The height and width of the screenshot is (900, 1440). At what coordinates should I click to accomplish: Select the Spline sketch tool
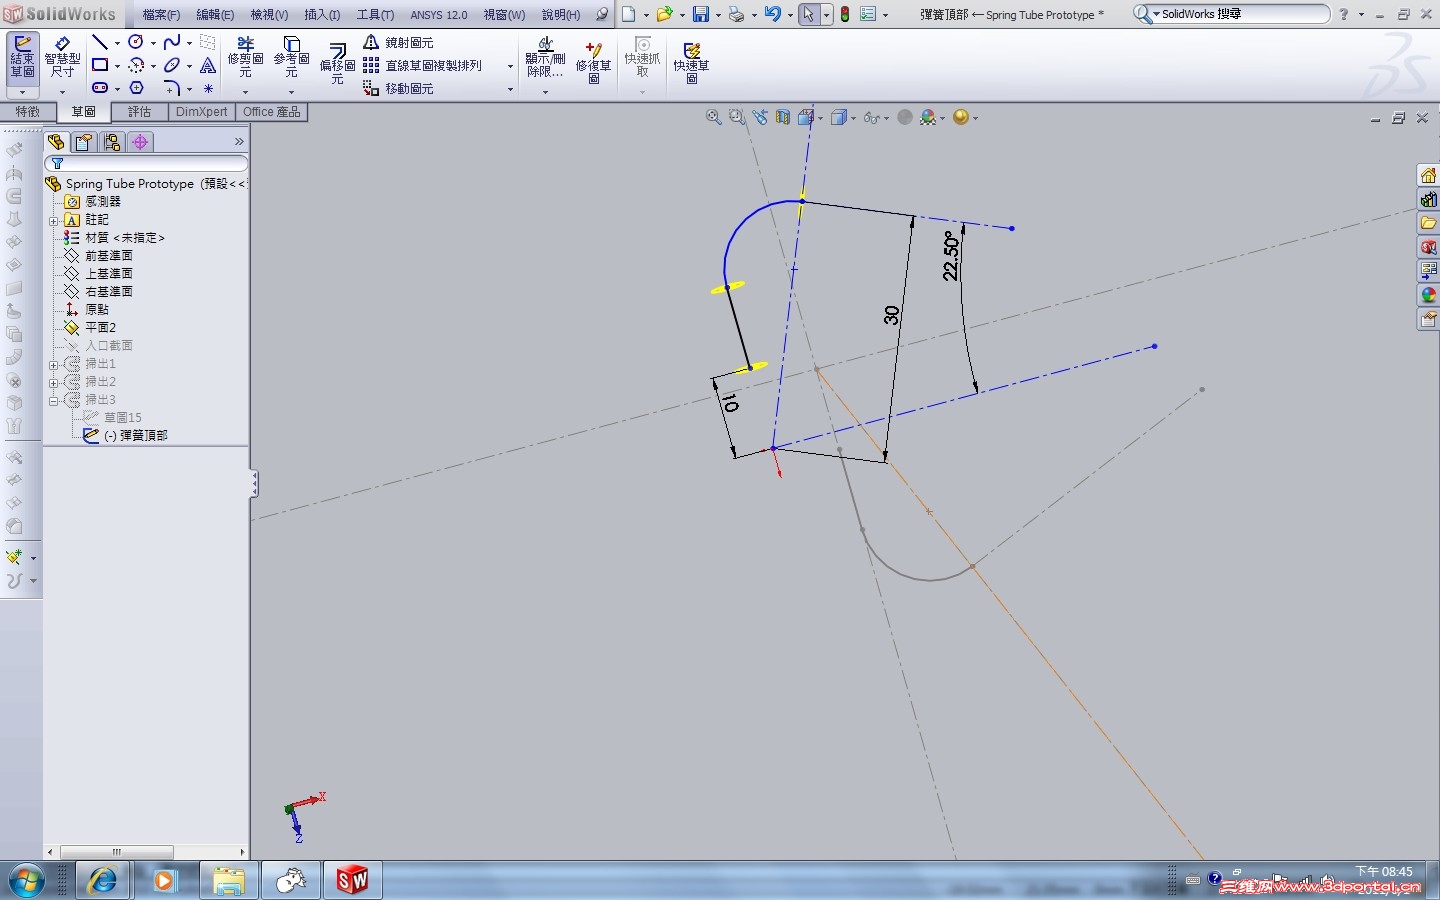click(x=172, y=42)
